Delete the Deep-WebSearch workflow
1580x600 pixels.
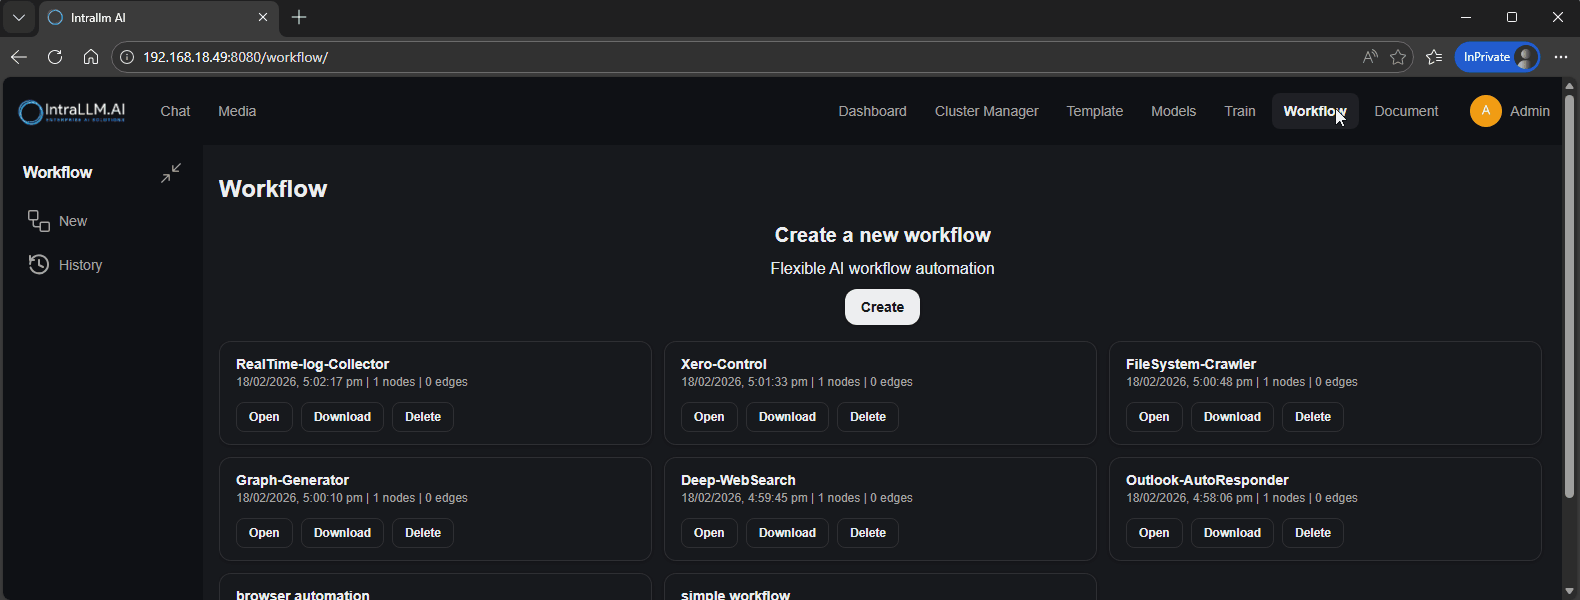(x=868, y=533)
